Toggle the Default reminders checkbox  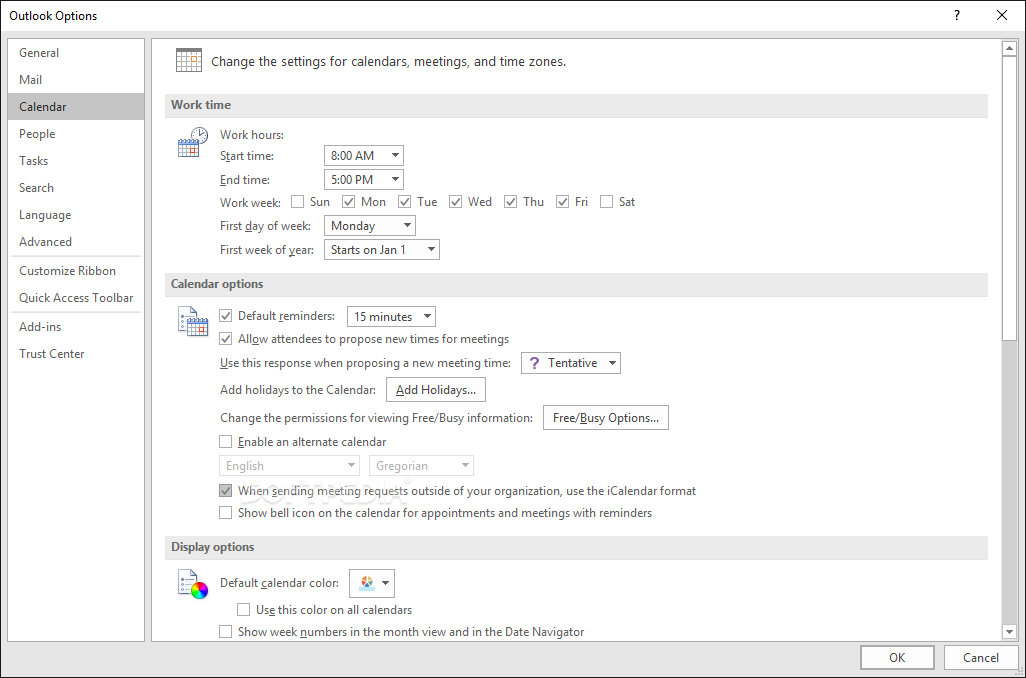tap(226, 315)
